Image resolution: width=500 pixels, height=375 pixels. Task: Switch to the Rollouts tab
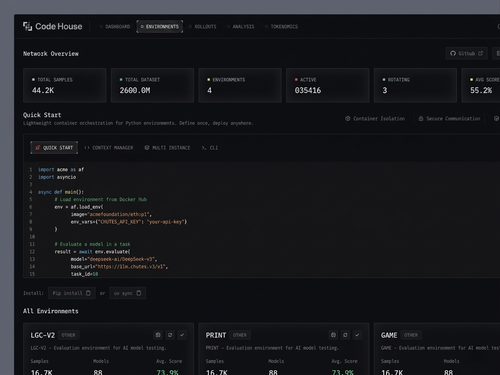click(203, 27)
